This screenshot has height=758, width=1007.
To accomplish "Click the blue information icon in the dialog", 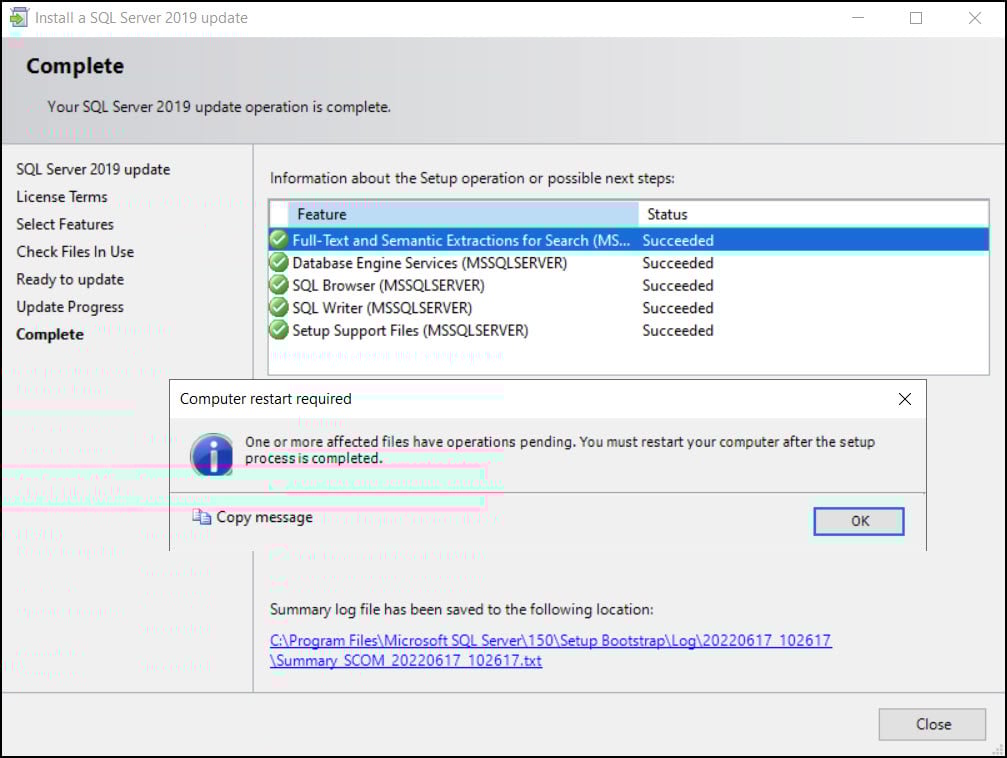I will (x=212, y=454).
